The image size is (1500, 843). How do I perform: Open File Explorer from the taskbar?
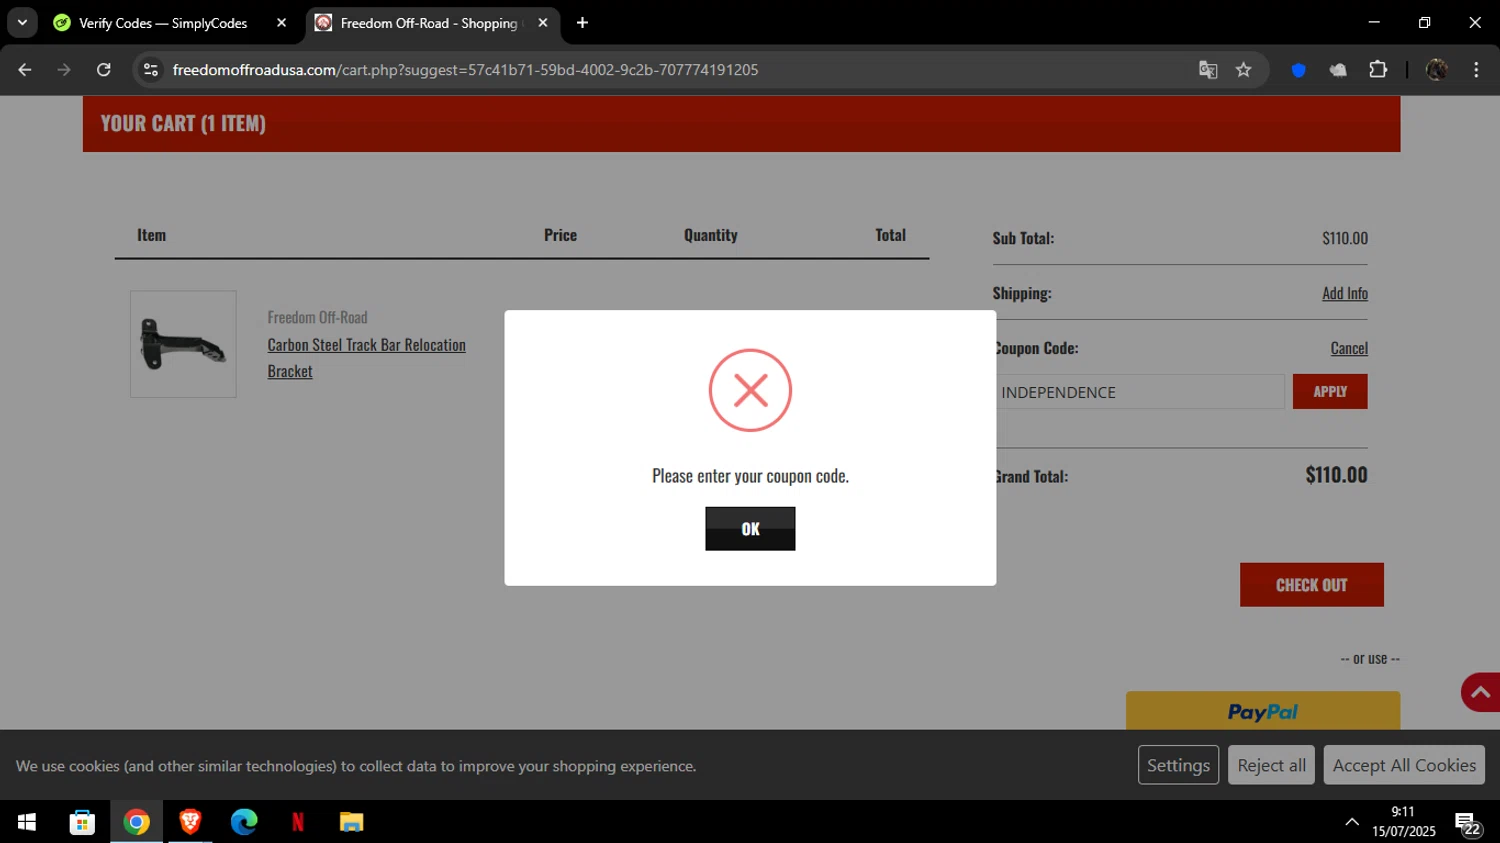(x=351, y=822)
